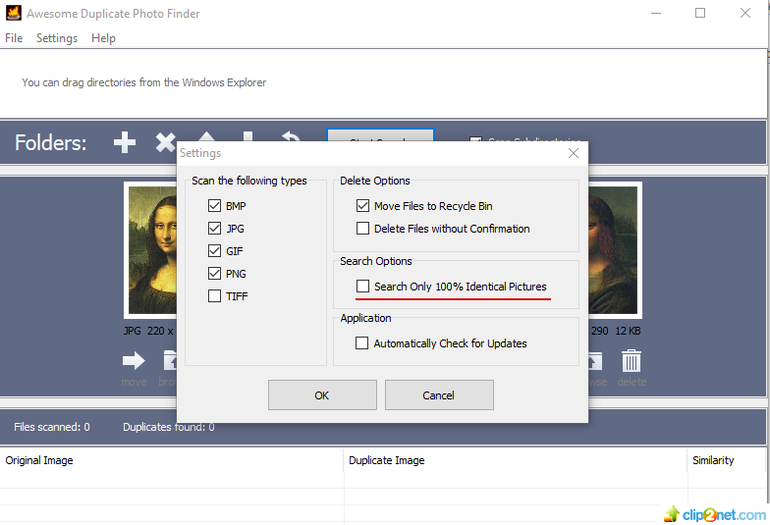Open the File menu

click(14, 38)
